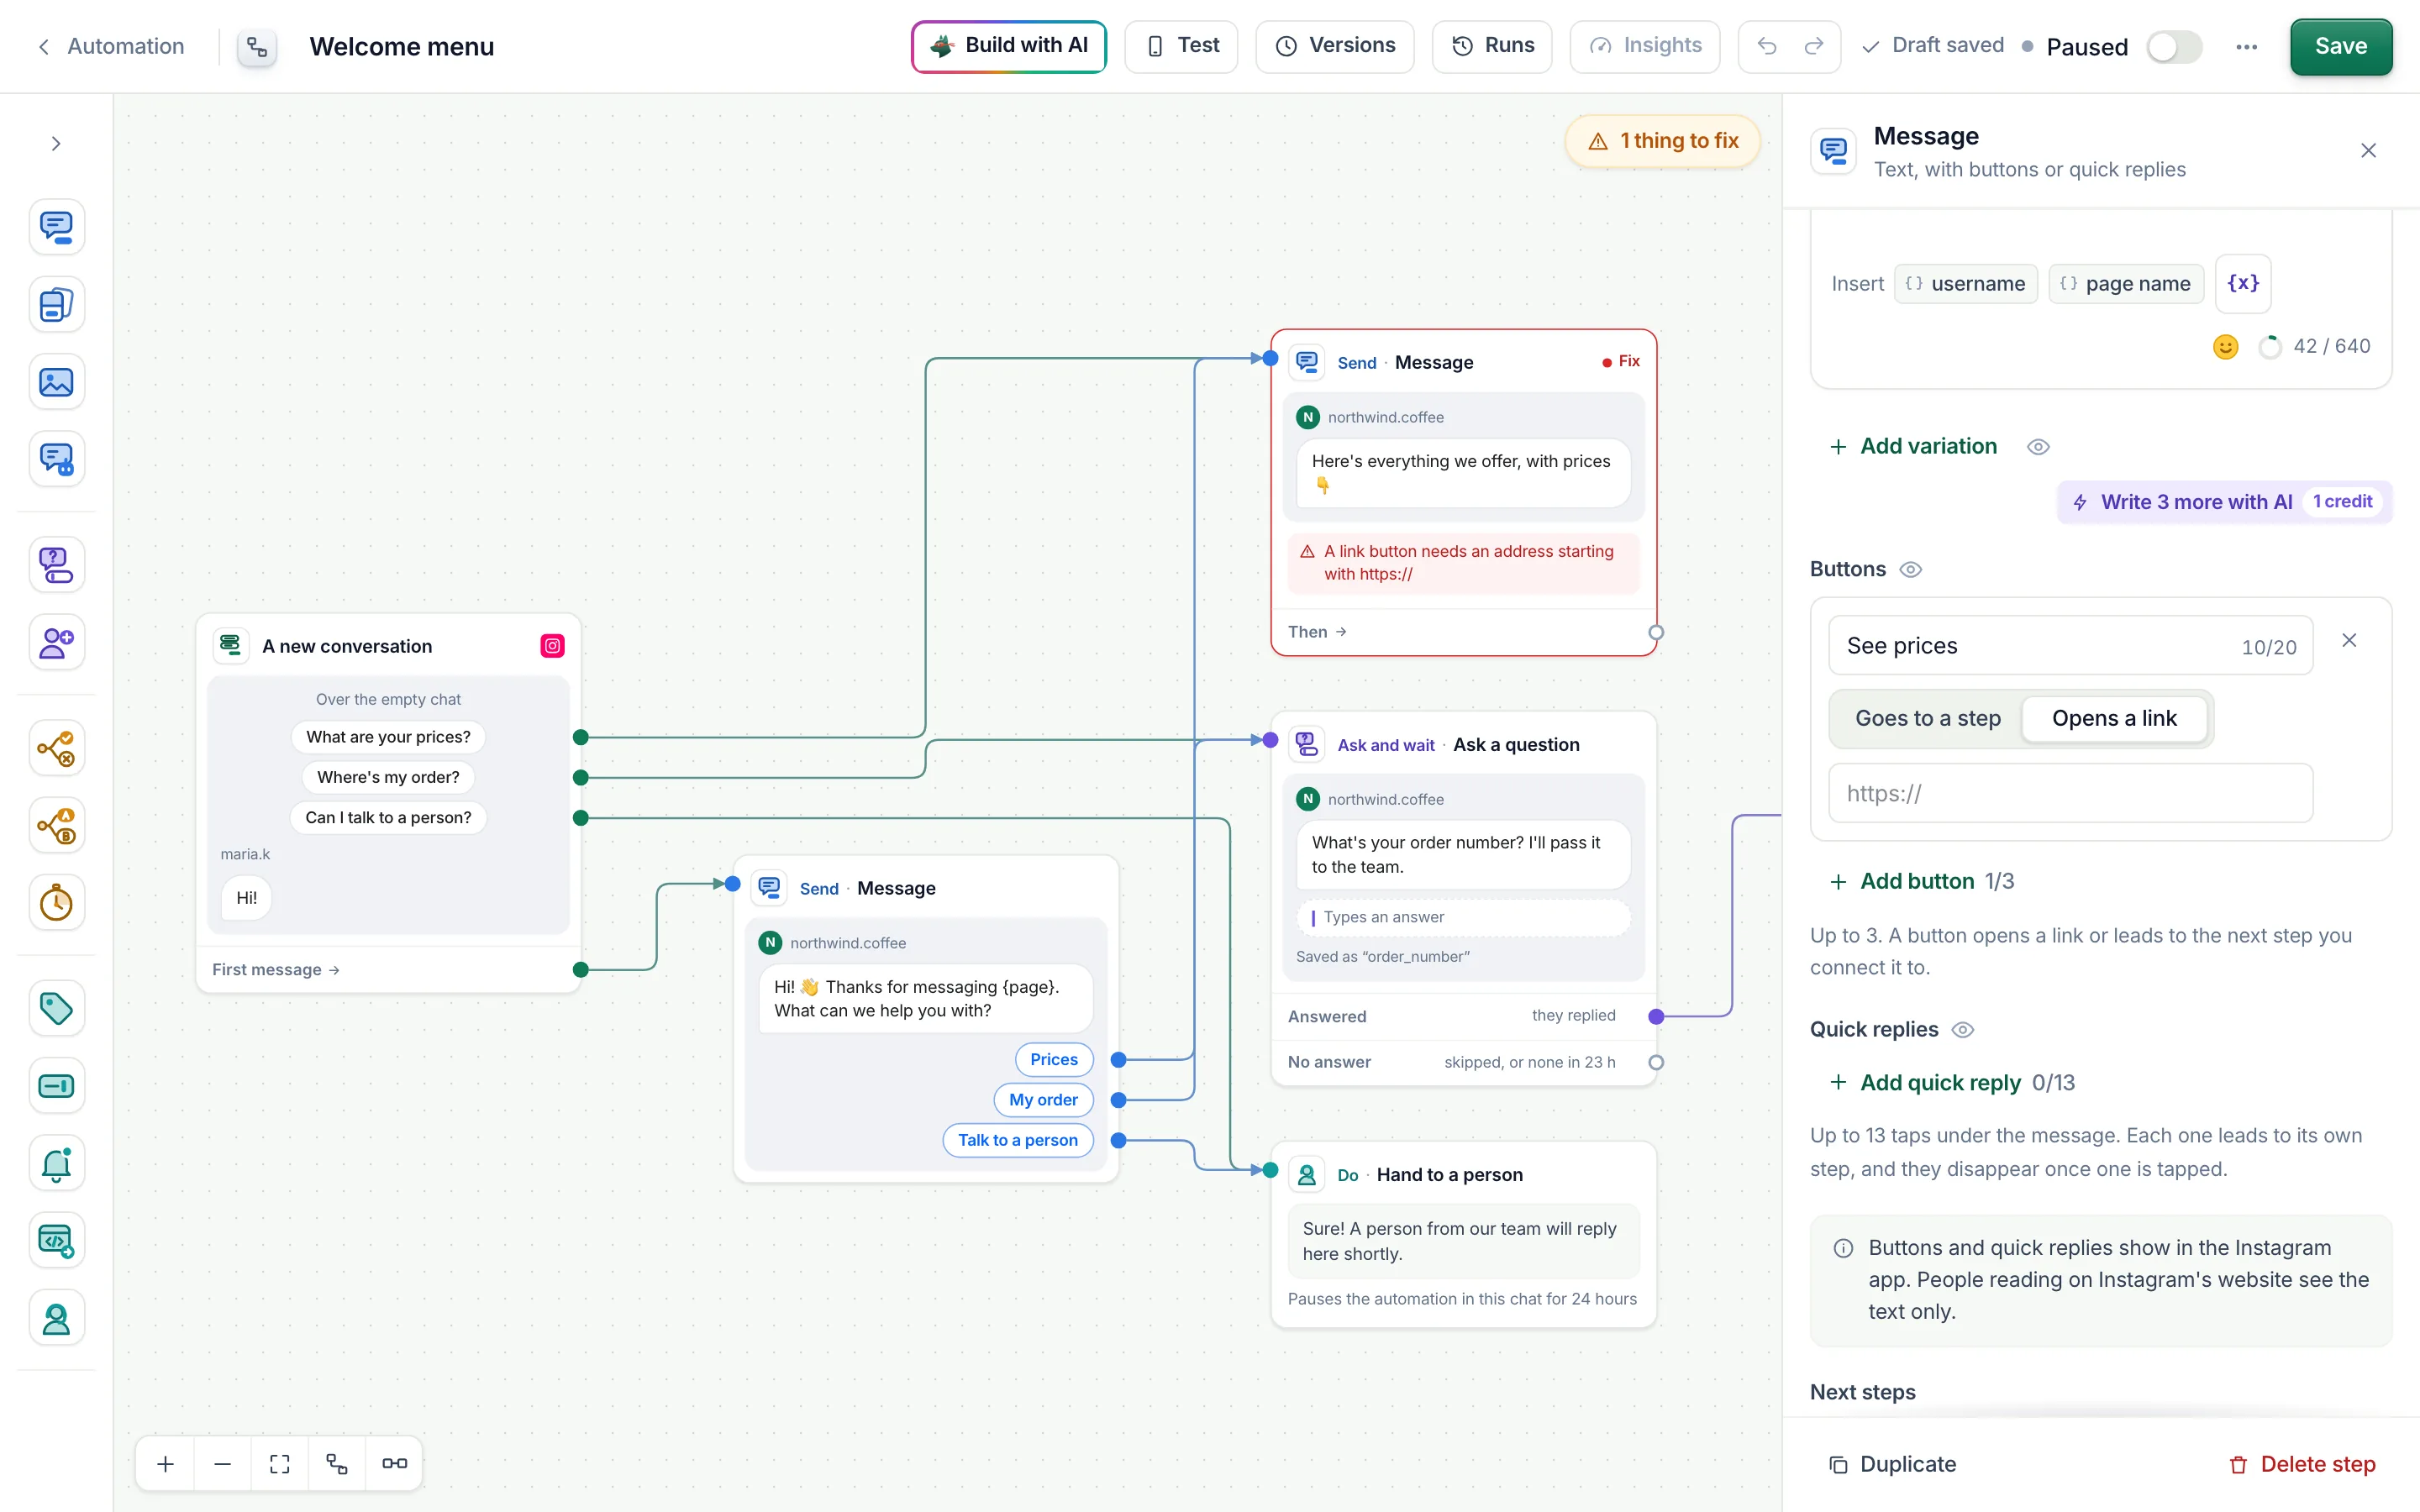Save the automation

pos(2341,46)
